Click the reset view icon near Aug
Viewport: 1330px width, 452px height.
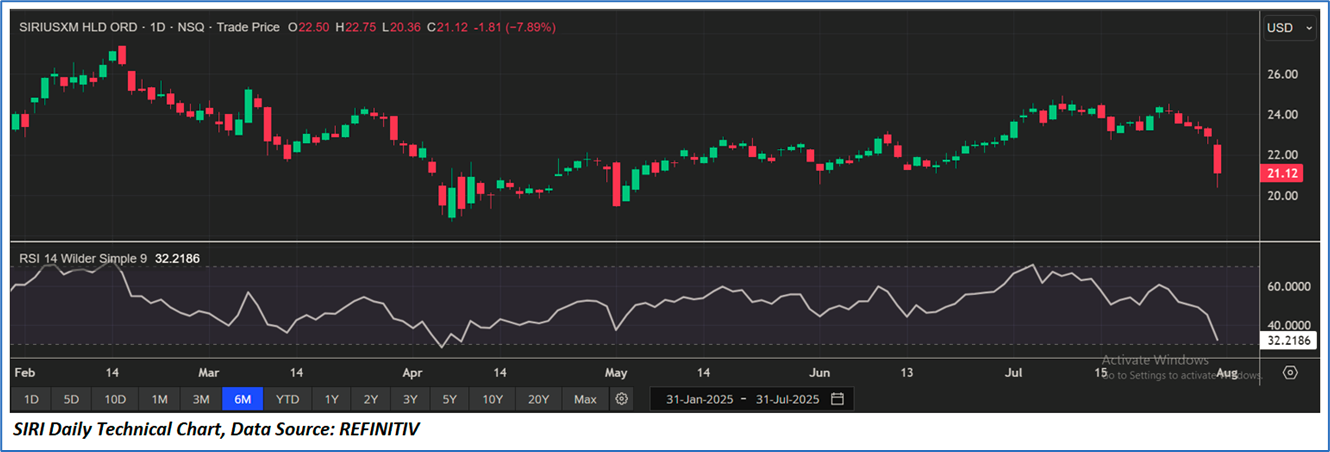click(1290, 373)
